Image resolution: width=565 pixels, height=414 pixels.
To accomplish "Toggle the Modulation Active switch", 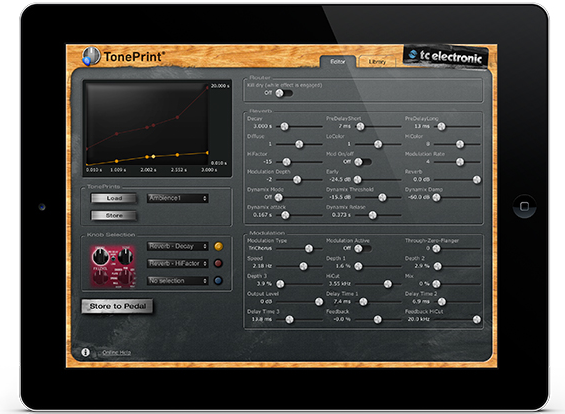I will tap(362, 249).
